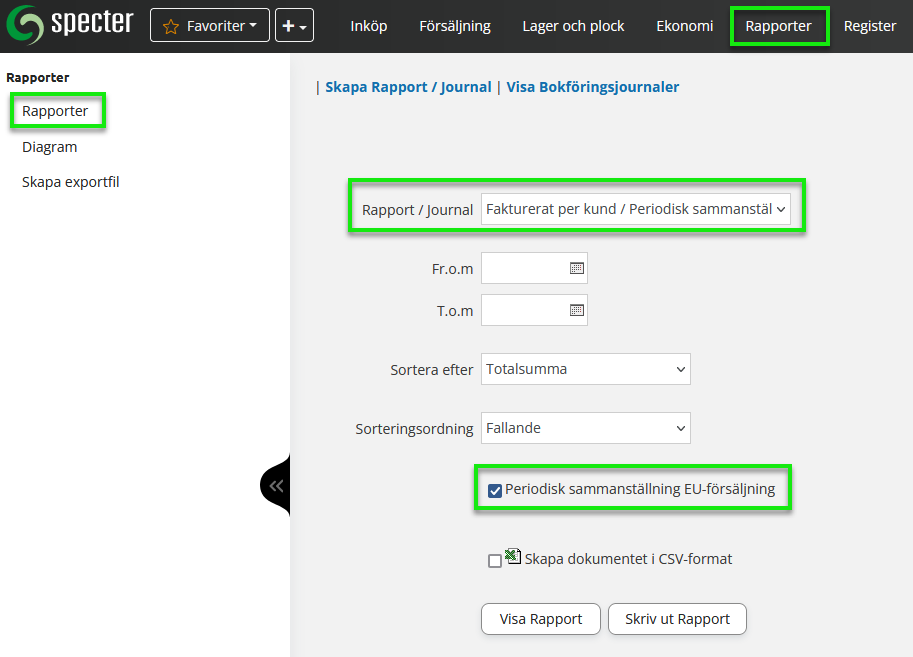Select Diagram in the sidebar

pos(50,147)
